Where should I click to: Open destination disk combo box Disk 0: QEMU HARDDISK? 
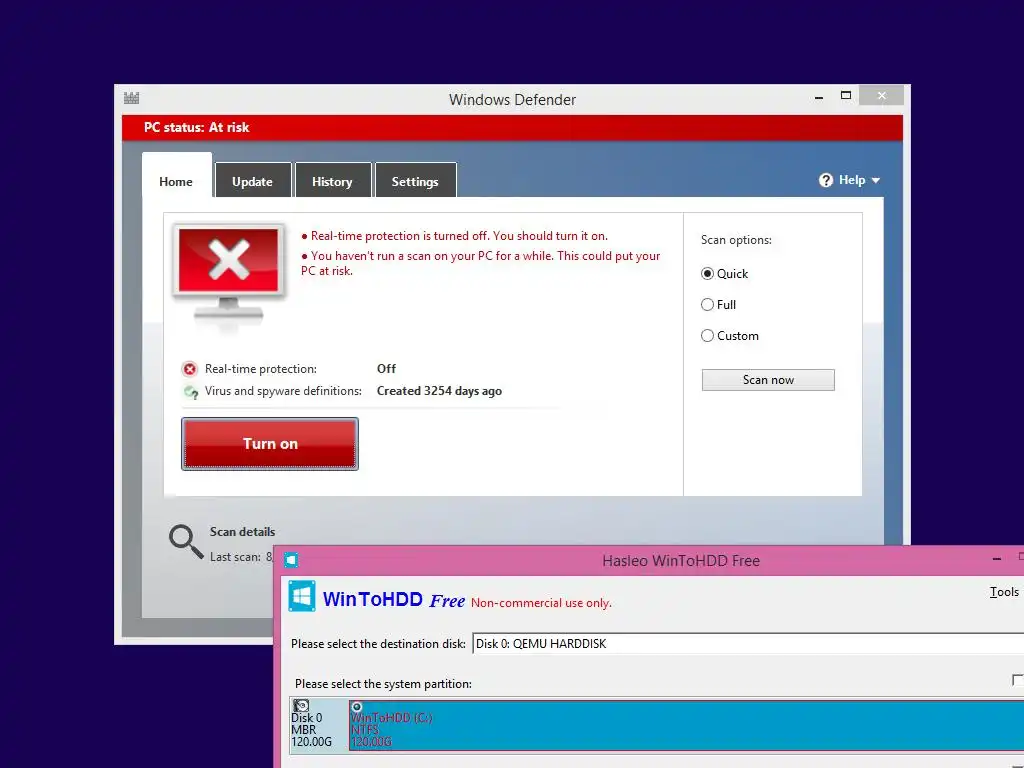[748, 643]
